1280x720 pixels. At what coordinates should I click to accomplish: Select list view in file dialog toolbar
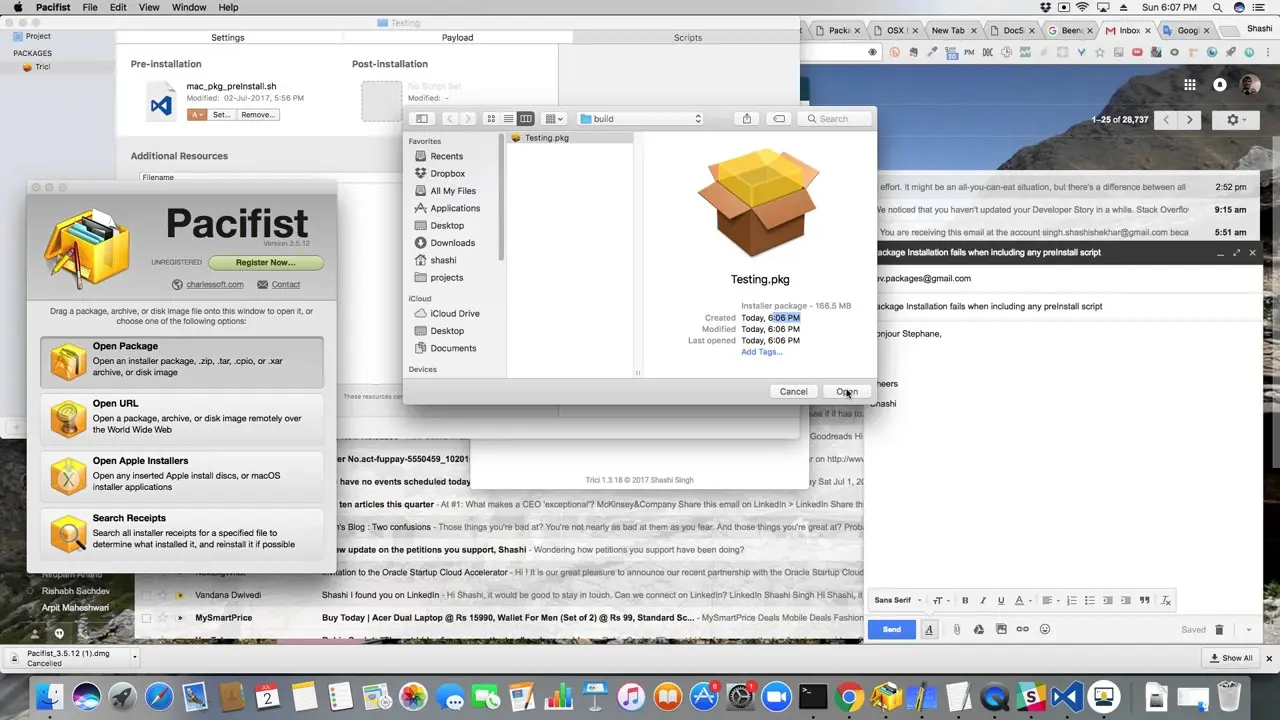click(508, 119)
